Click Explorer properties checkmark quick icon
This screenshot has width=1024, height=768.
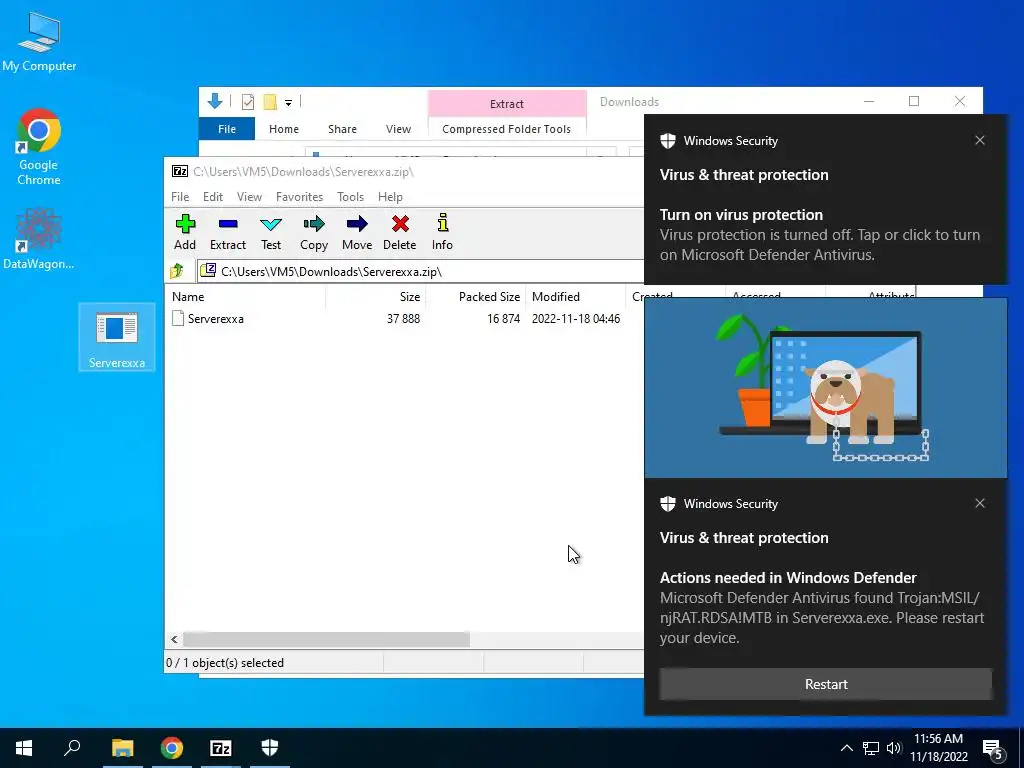248,102
